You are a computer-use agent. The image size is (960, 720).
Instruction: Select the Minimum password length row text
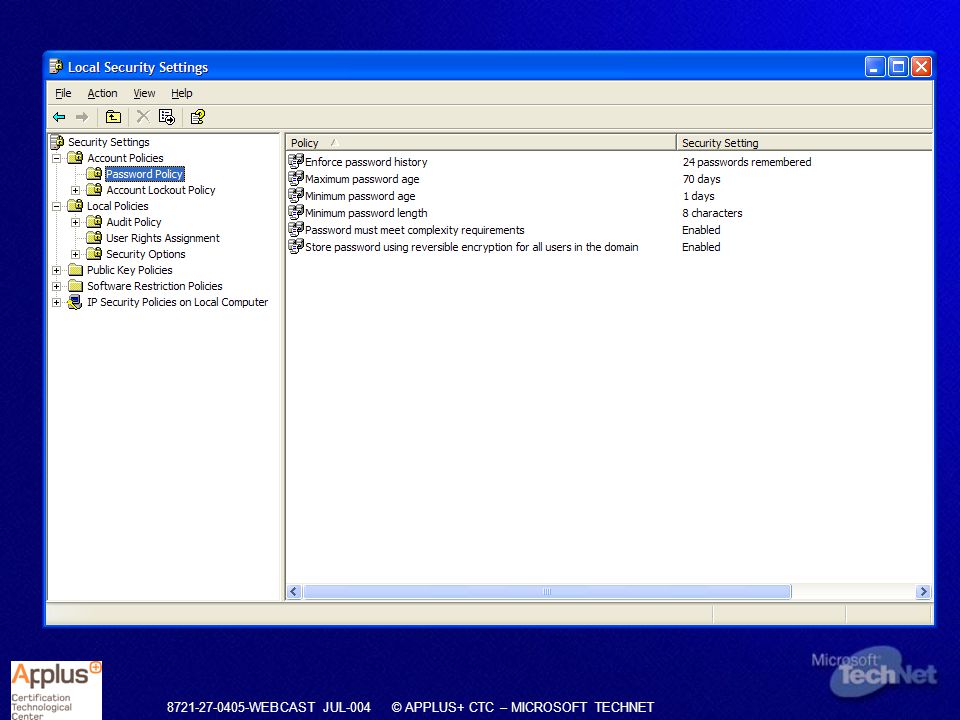pyautogui.click(x=366, y=213)
